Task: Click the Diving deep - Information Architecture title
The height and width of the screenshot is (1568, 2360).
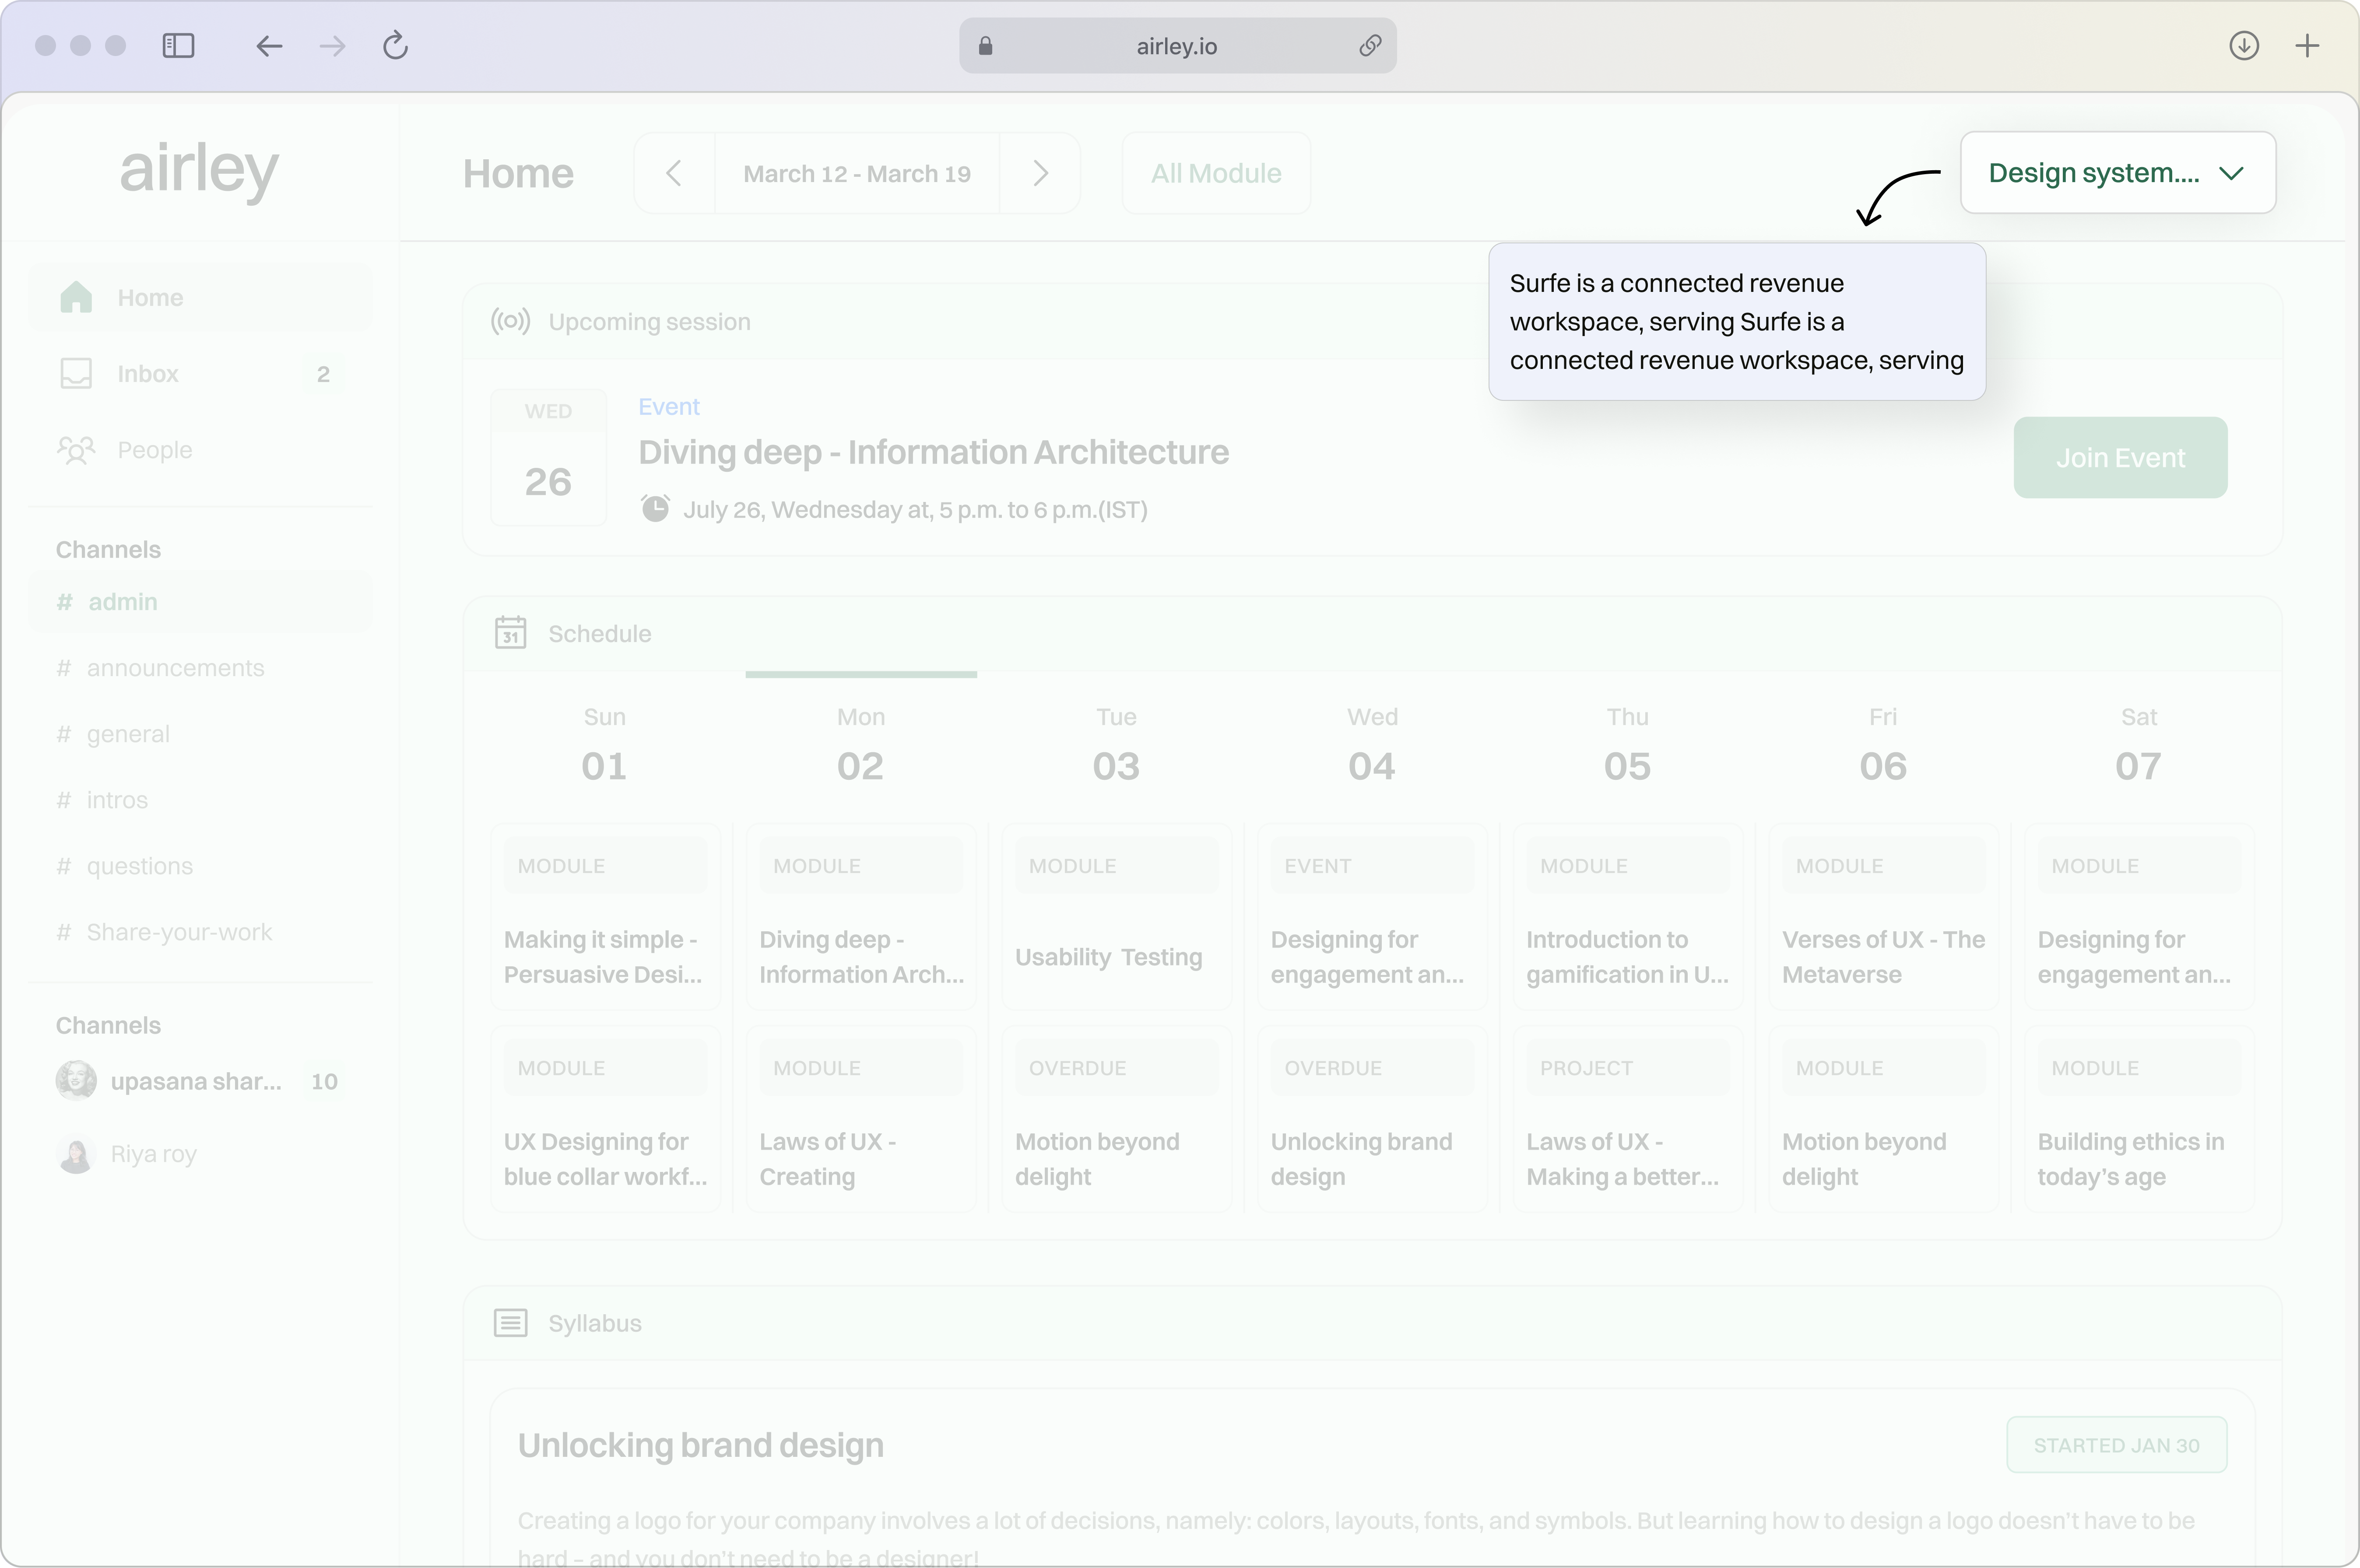Action: (x=933, y=452)
